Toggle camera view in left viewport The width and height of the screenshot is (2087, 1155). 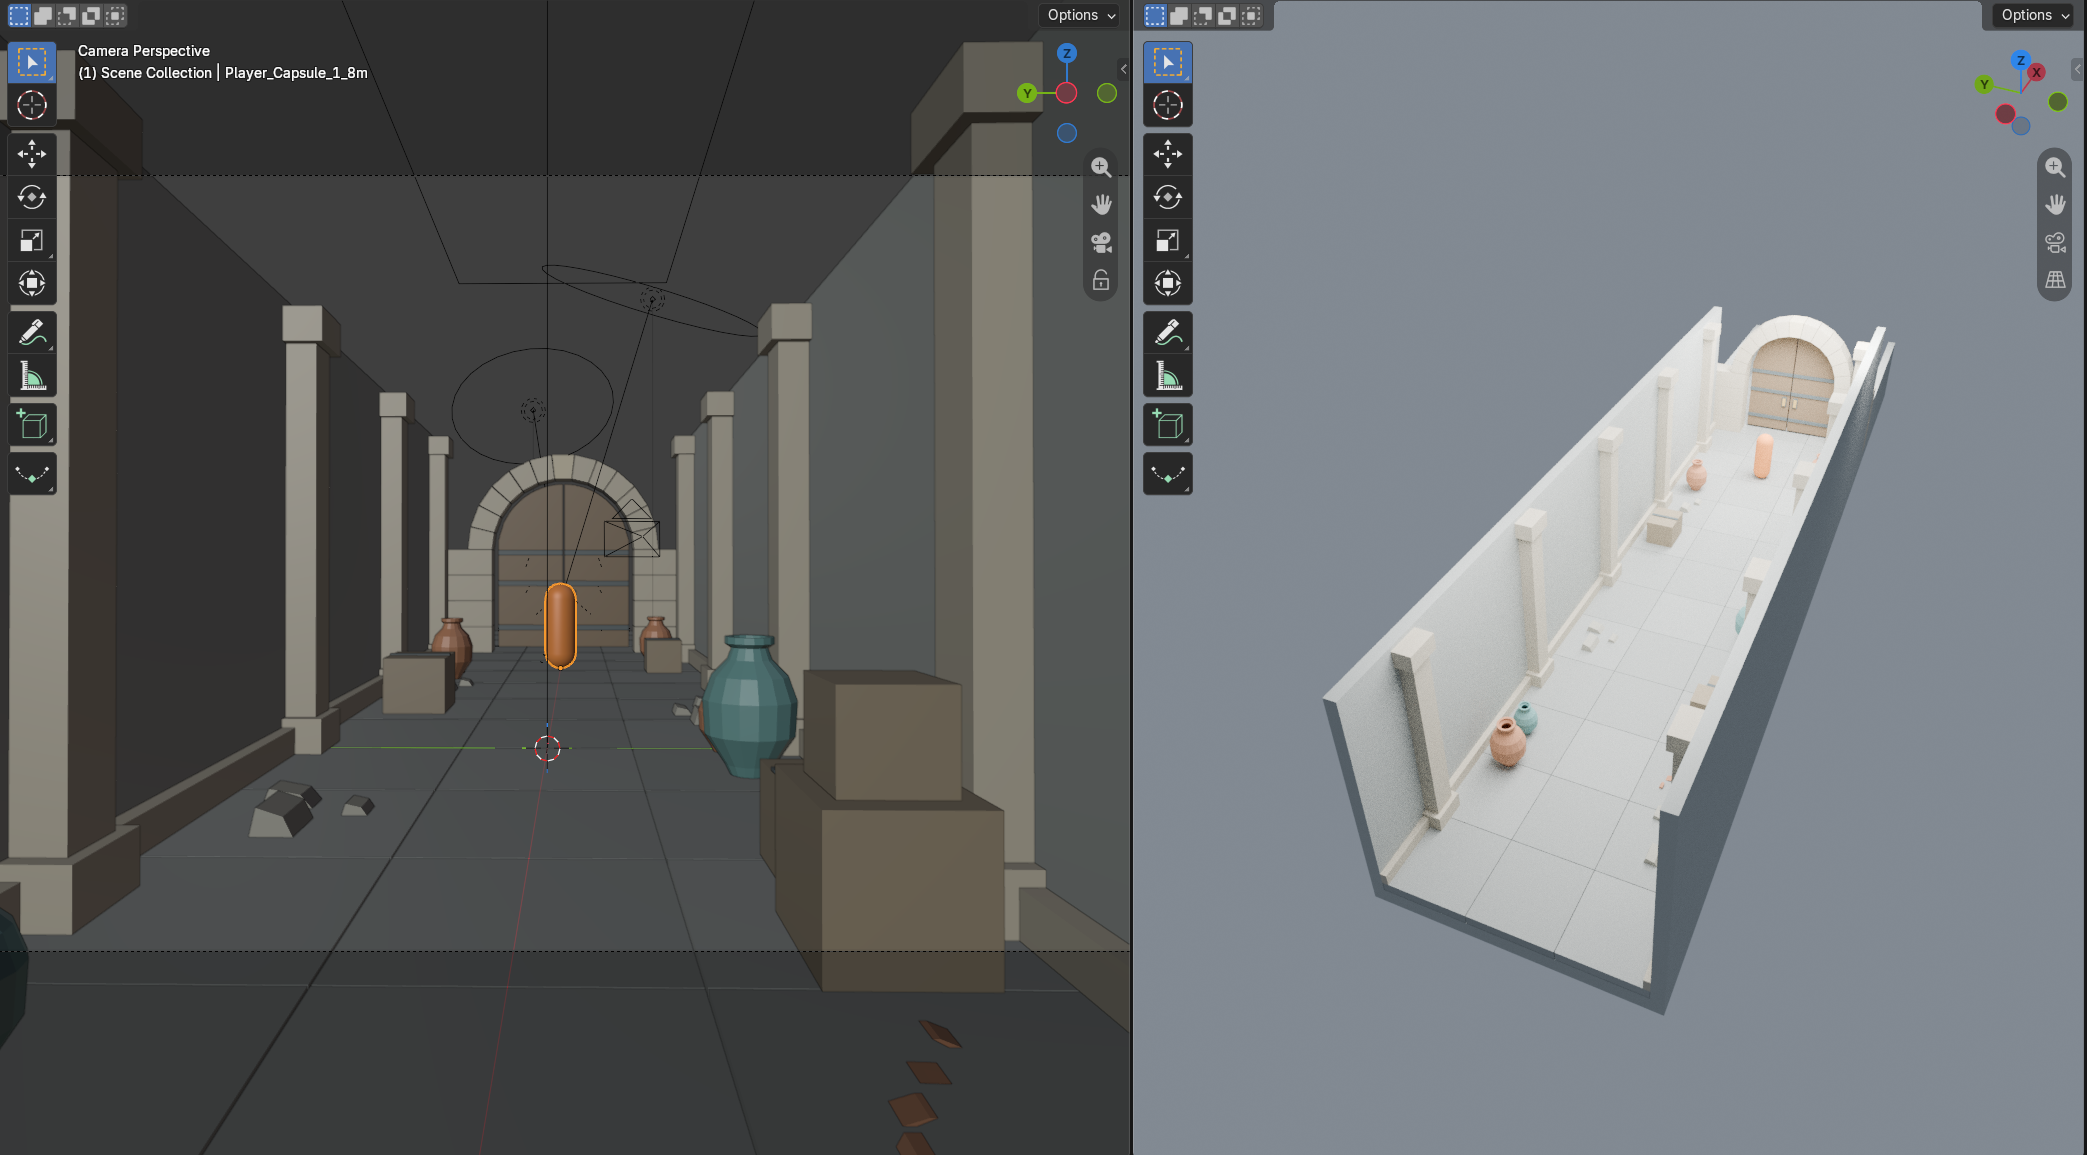point(1101,242)
